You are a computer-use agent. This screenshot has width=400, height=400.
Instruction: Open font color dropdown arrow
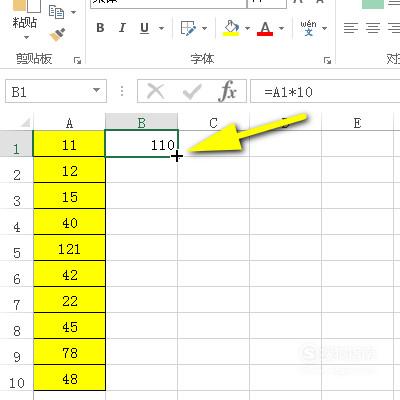281,28
